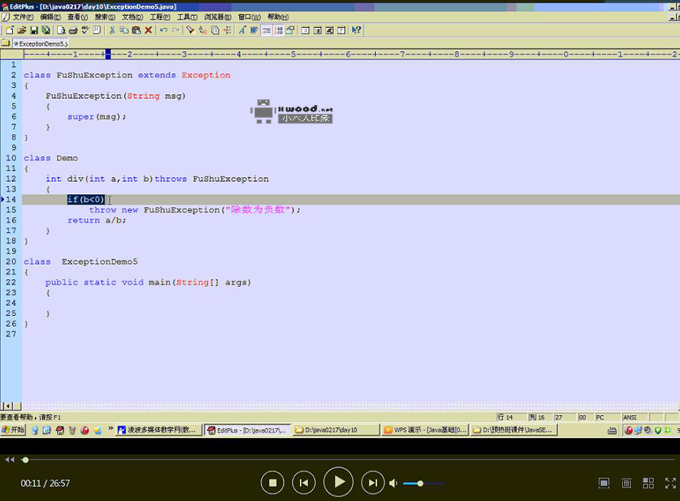Mute audio via speaker icon
This screenshot has height=501, width=680.
393,483
